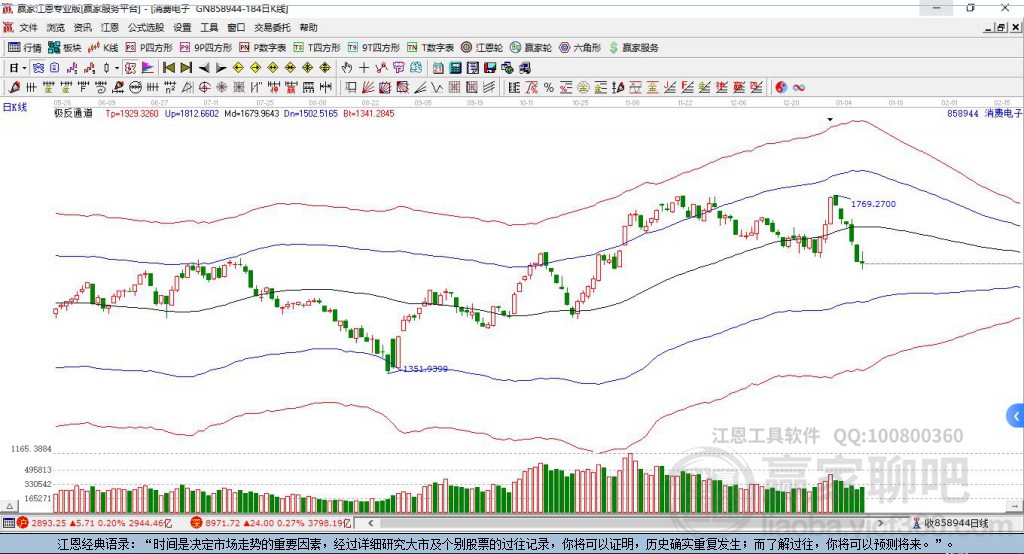Click the Shanghai index 2893.25 status entry

coord(95,523)
